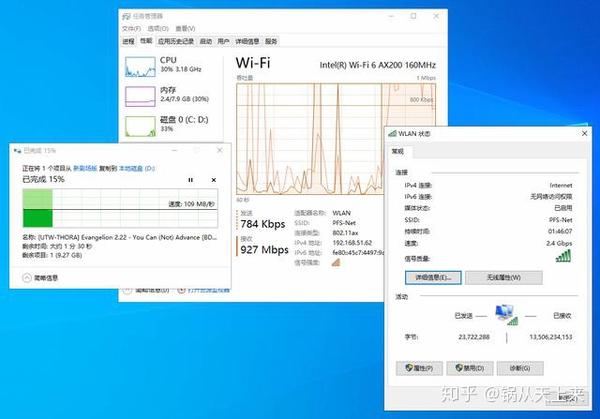The image size is (600, 419).
Task: Select the 磁盘 0 (C: D:) thumbnail graph
Action: (140, 126)
